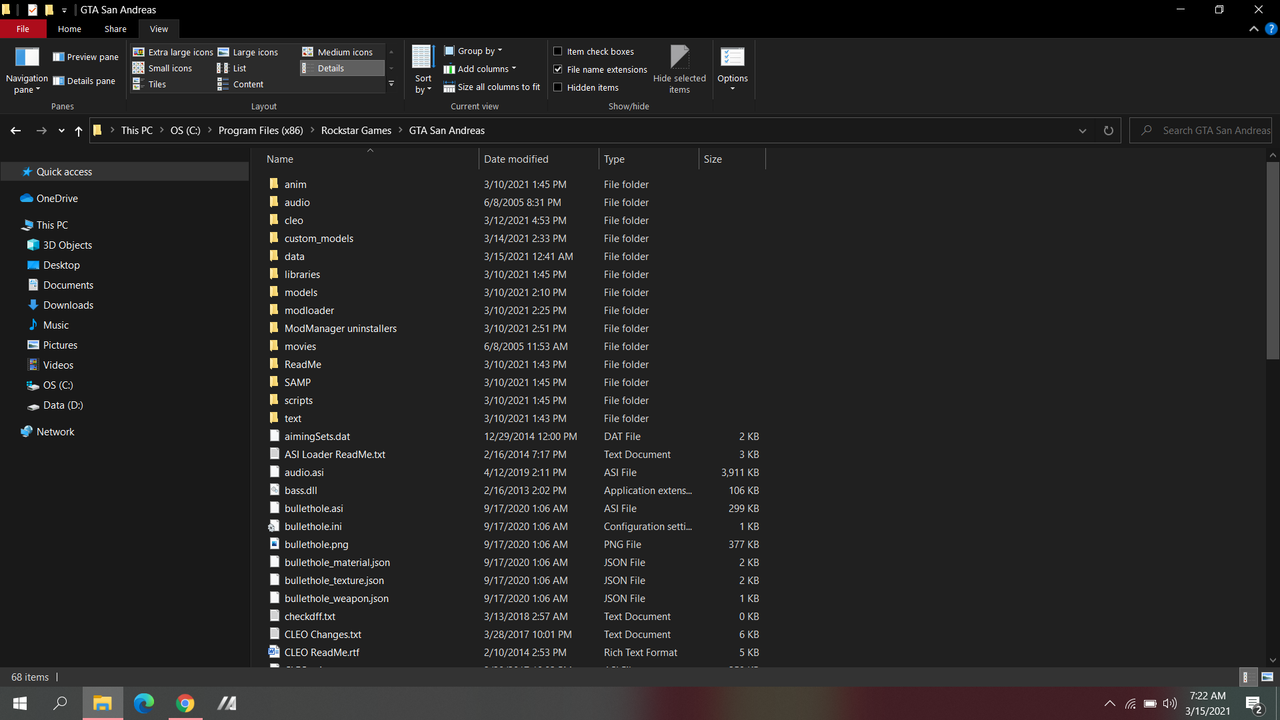Image resolution: width=1280 pixels, height=720 pixels.
Task: Toggle the Details pane
Action: coord(84,81)
